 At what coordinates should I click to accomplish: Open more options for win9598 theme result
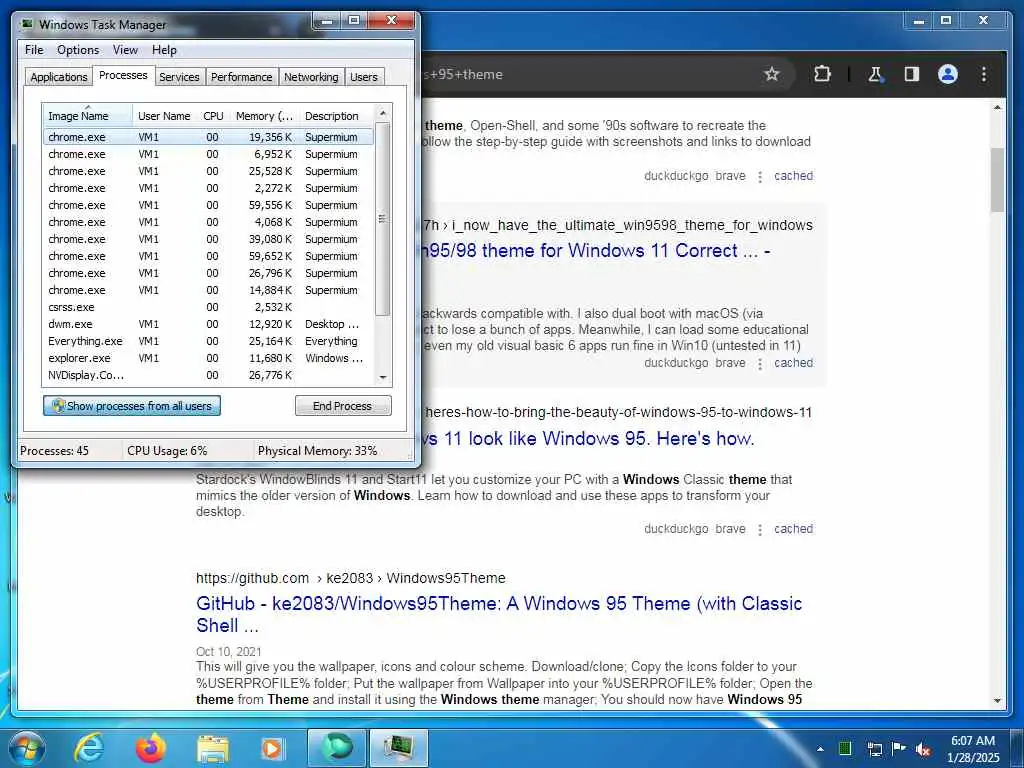pyautogui.click(x=760, y=364)
